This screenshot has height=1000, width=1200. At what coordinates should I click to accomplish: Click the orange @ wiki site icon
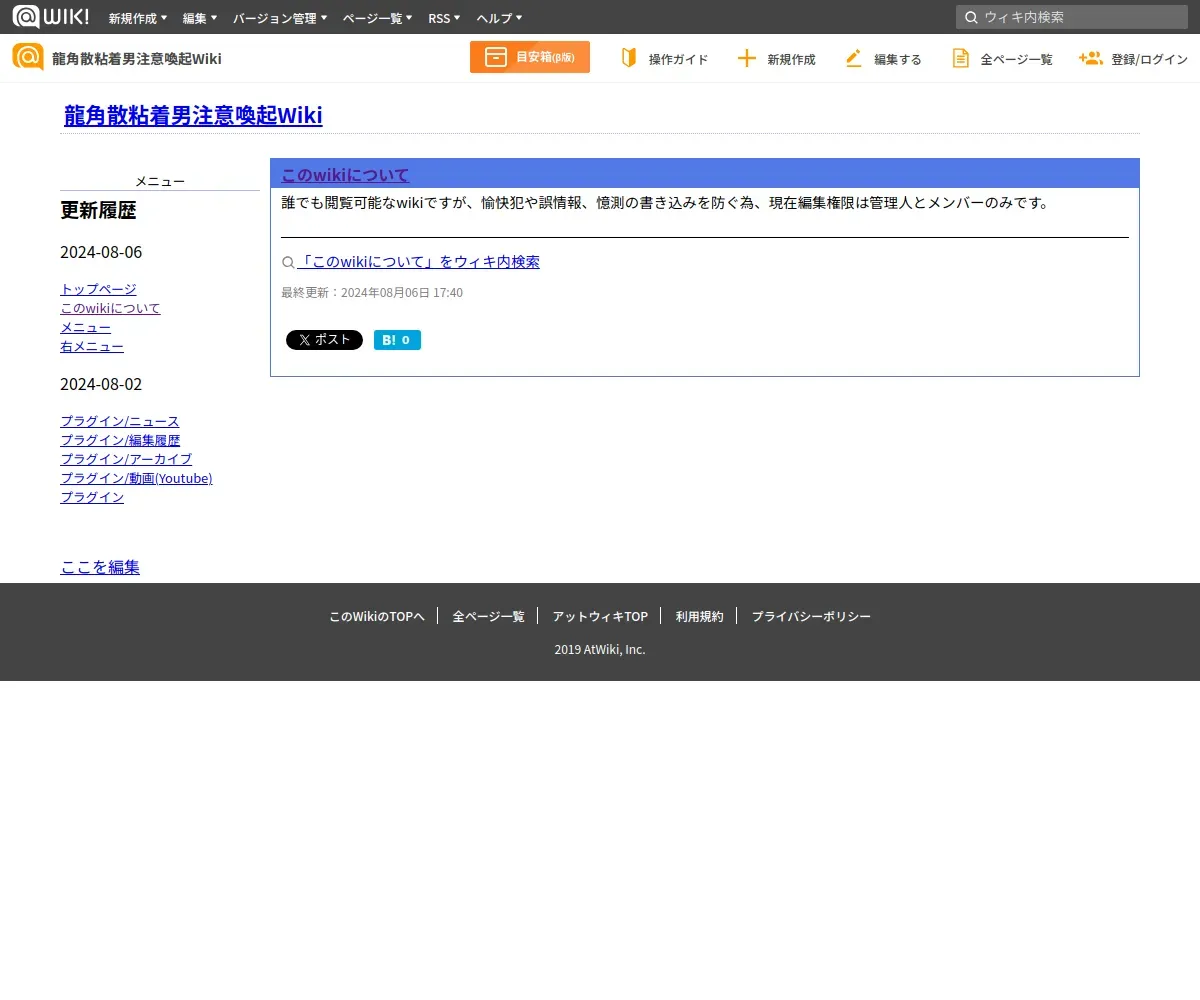click(28, 57)
